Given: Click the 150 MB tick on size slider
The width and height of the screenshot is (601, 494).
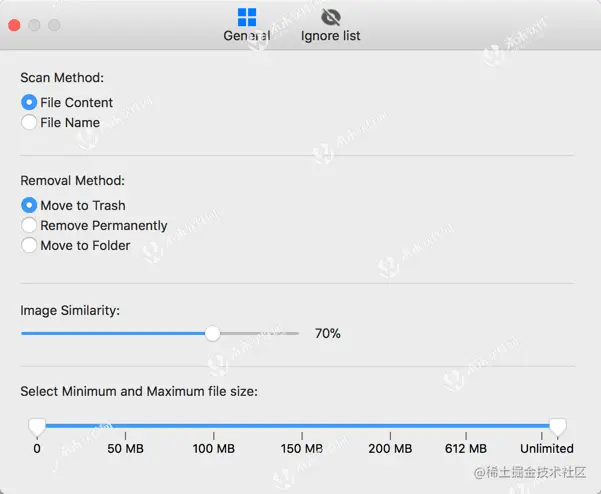Looking at the screenshot, I should pyautogui.click(x=301, y=433).
